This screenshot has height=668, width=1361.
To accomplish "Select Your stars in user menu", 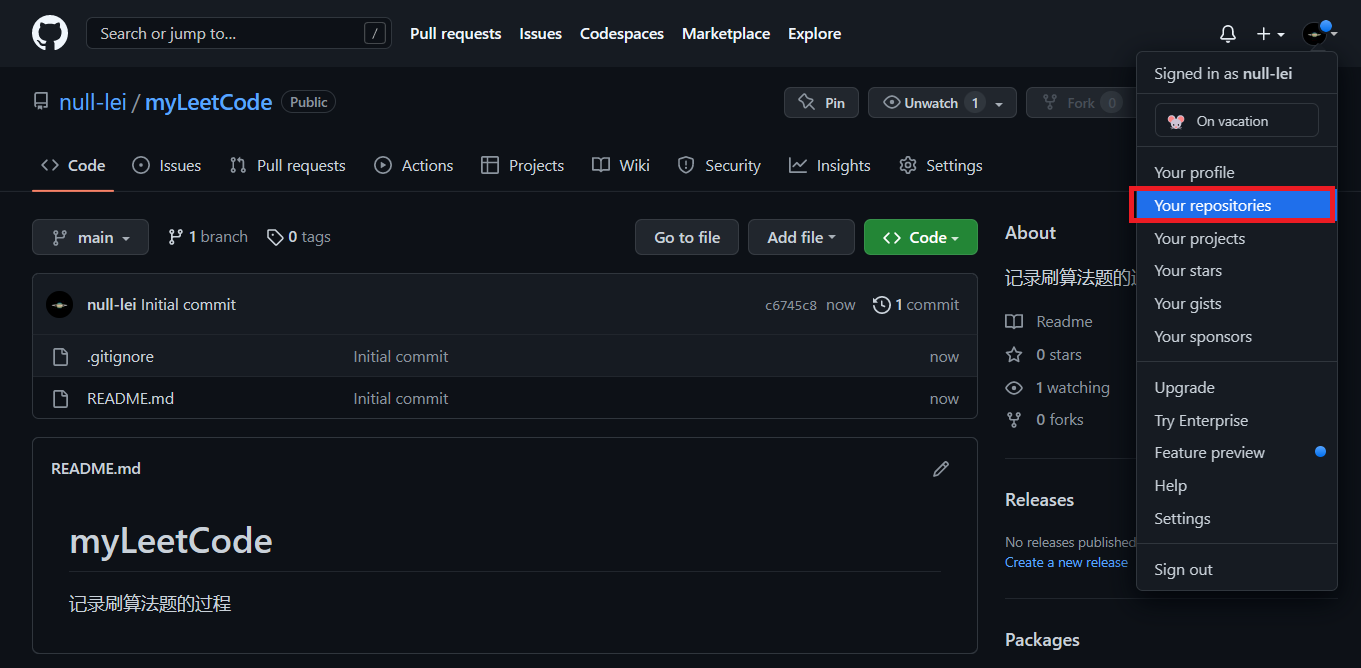I will [x=1237, y=271].
